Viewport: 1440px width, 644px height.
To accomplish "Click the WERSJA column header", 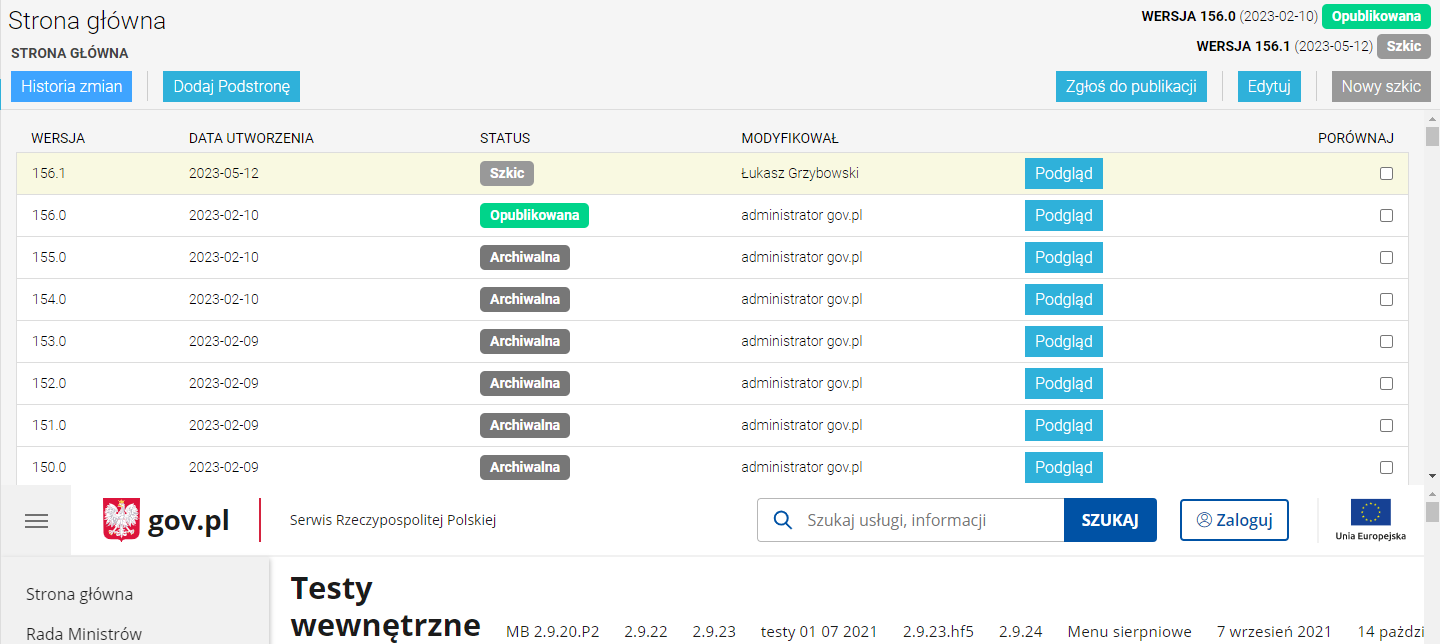I will pos(58,138).
